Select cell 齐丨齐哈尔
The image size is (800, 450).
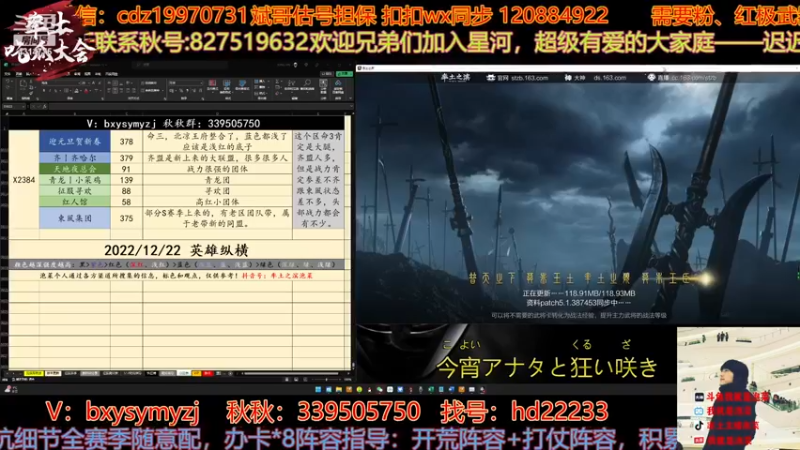click(x=75, y=158)
